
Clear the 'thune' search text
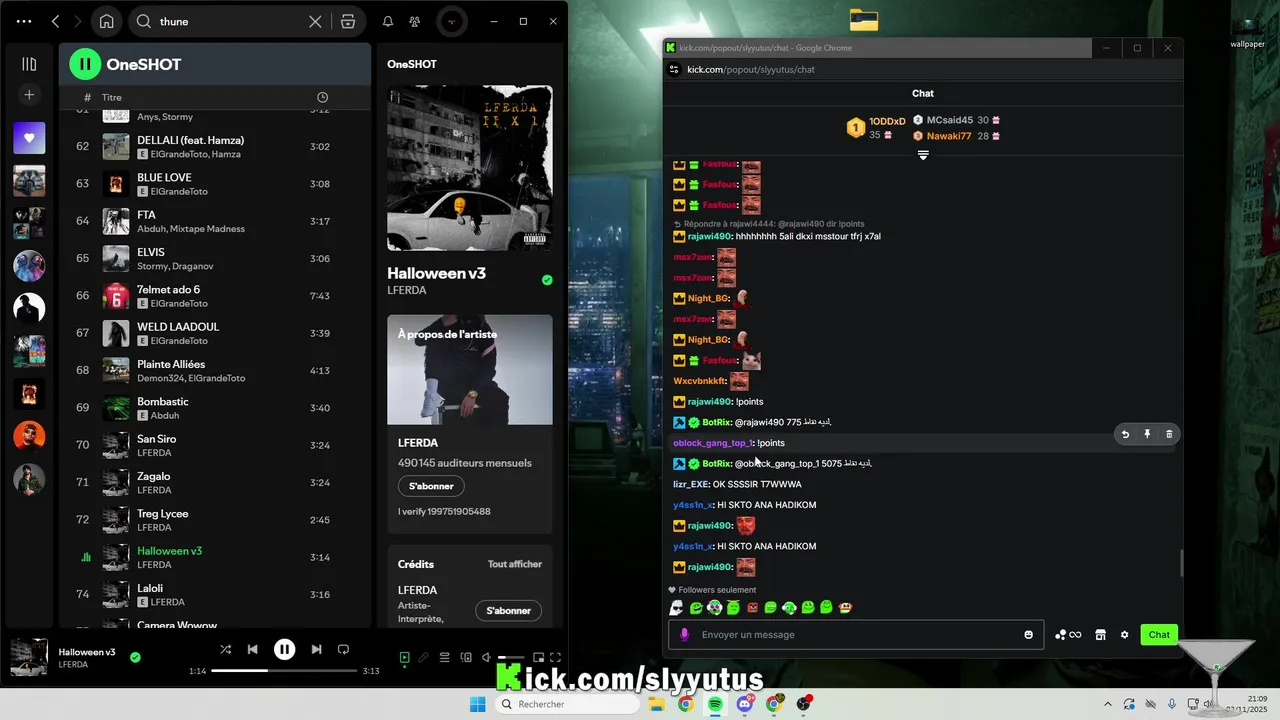[x=315, y=21]
